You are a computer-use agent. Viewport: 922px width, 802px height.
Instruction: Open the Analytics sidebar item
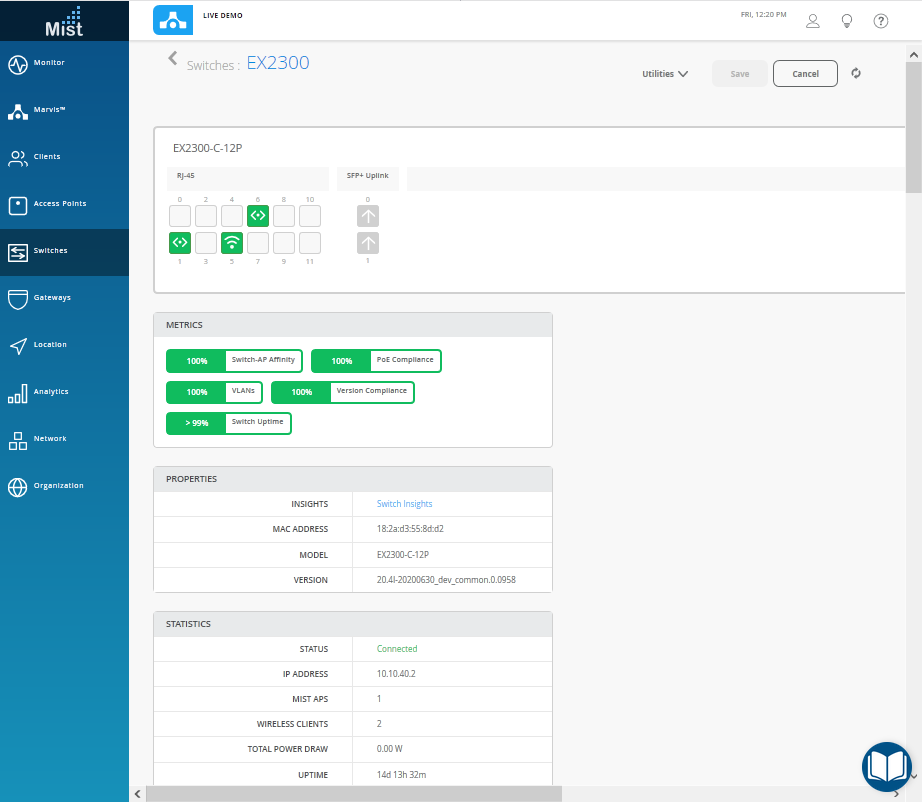50,392
